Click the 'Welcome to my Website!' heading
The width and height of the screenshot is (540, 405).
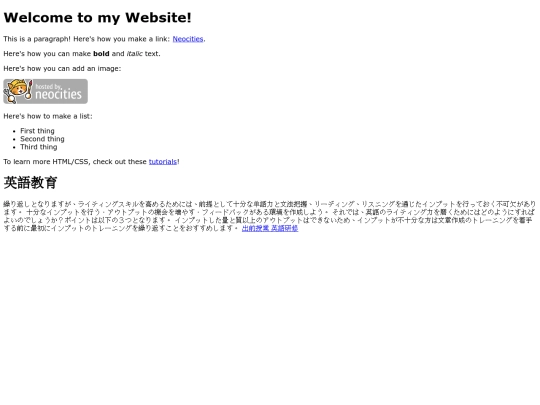pos(97,18)
